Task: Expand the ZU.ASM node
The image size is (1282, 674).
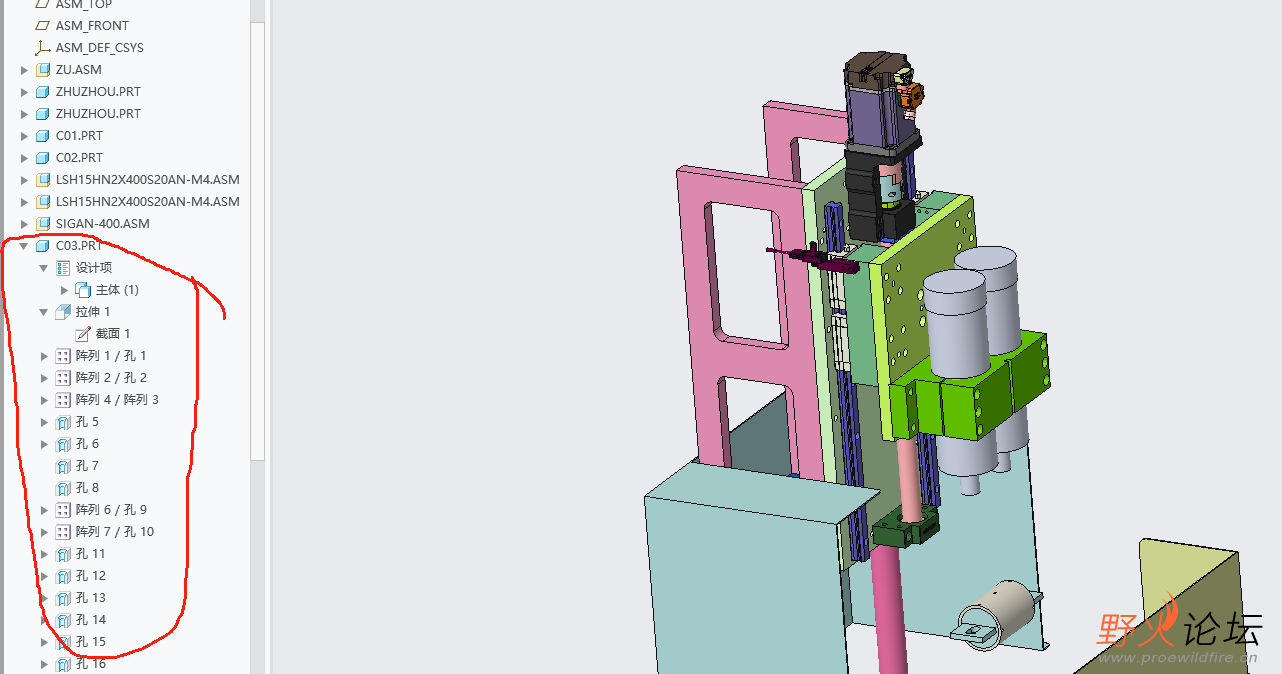Action: coord(25,70)
